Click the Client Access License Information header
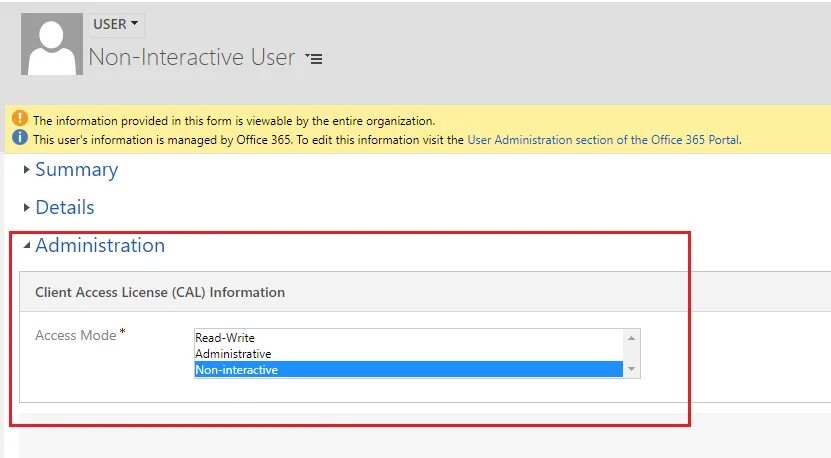The image size is (831, 458). 160,293
